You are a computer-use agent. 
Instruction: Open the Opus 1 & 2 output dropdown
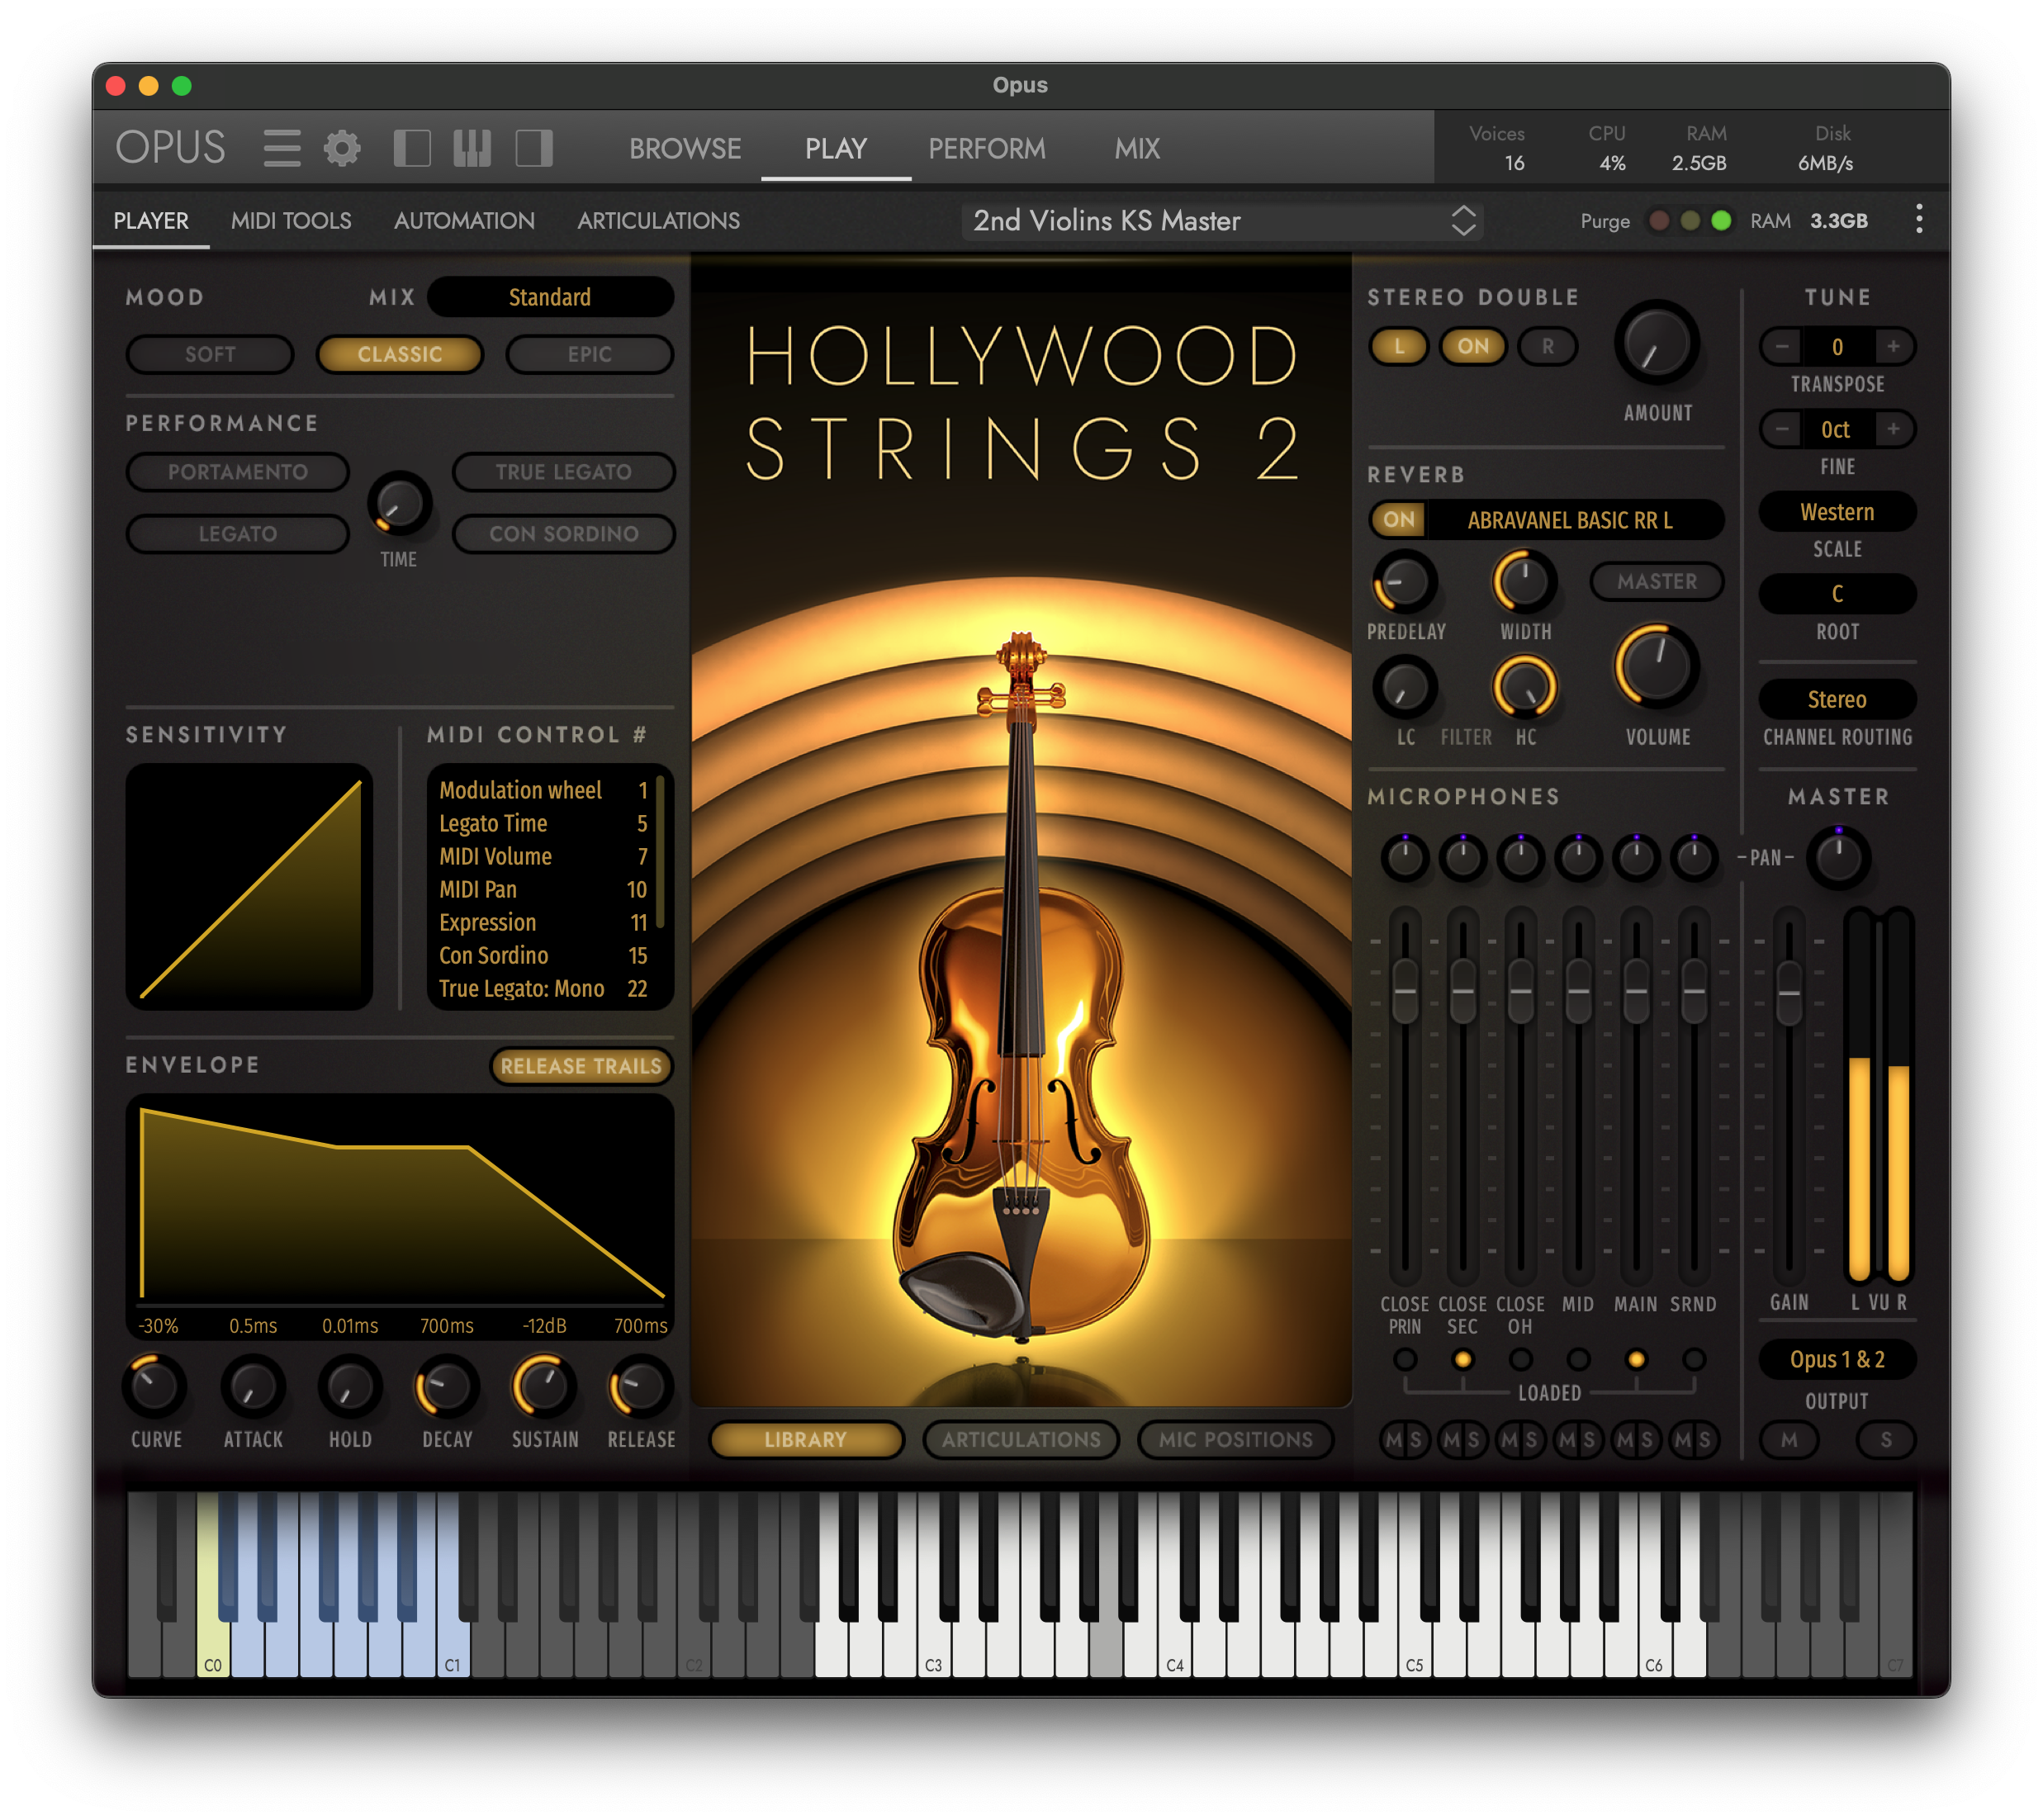tap(1837, 1359)
